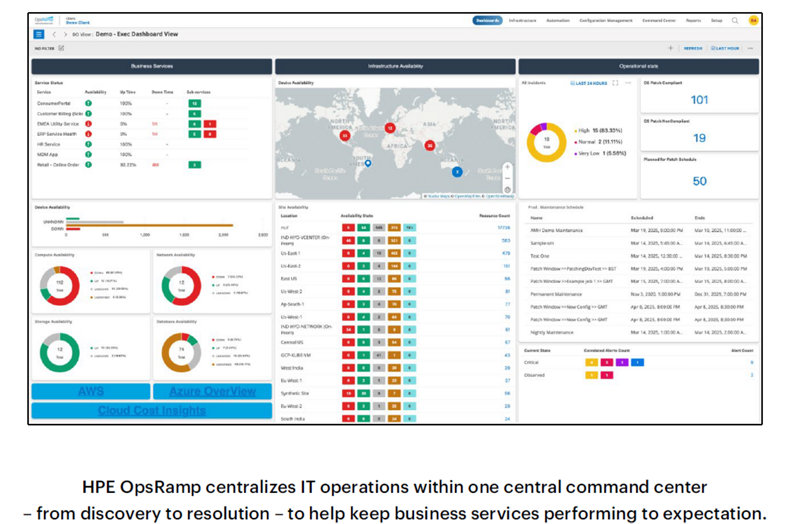Open the Cloud Cost Insights link

pyautogui.click(x=152, y=410)
